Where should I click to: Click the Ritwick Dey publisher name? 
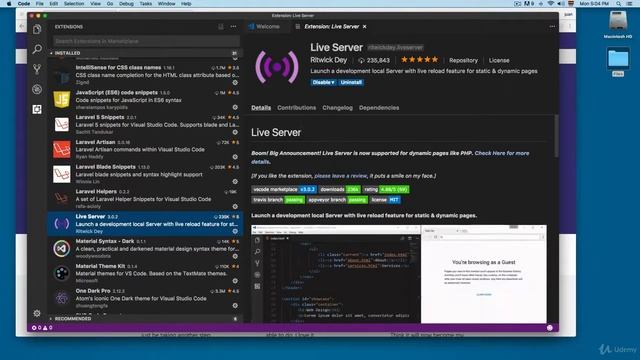coord(329,60)
